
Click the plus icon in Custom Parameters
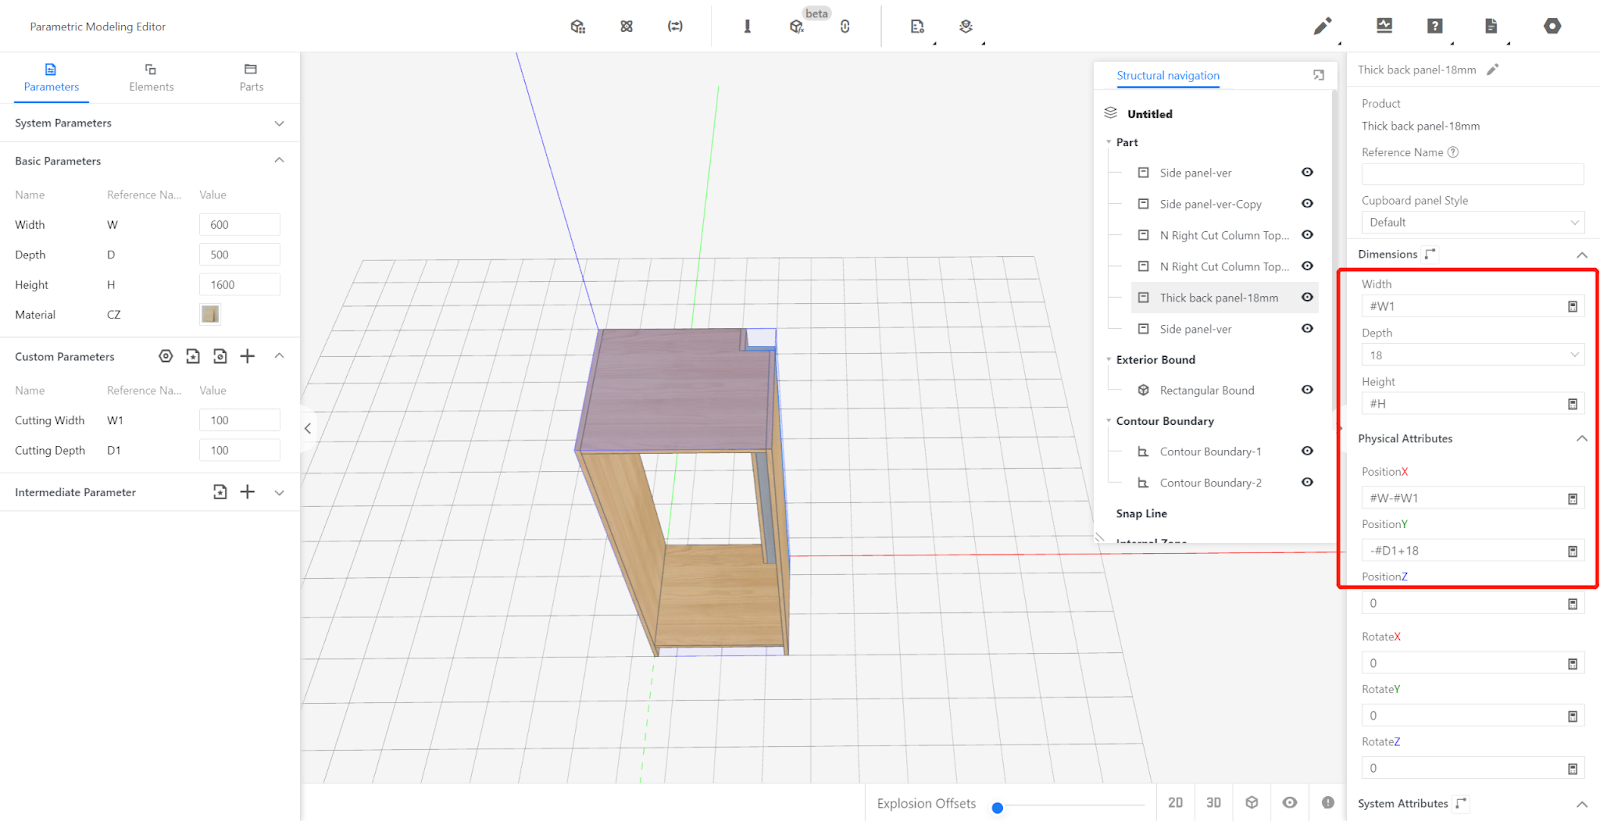coord(248,356)
